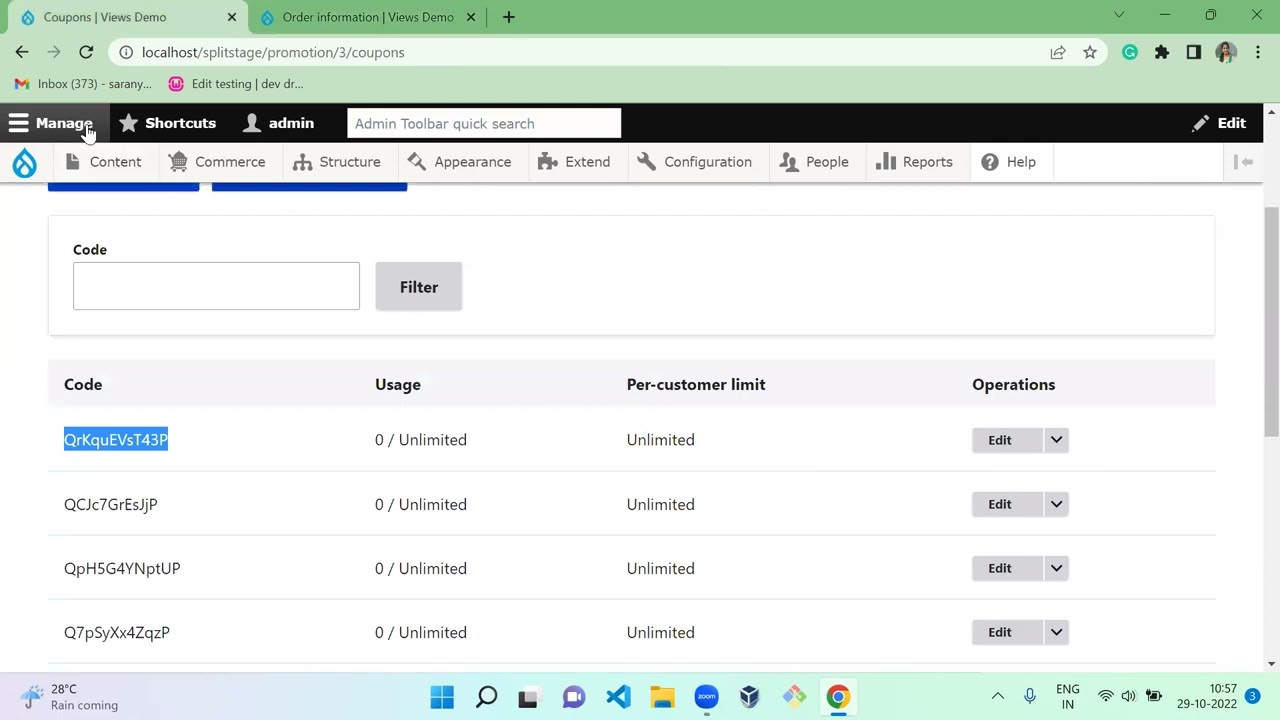This screenshot has width=1280, height=720.
Task: Open File Explorer from taskbar
Action: (662, 696)
